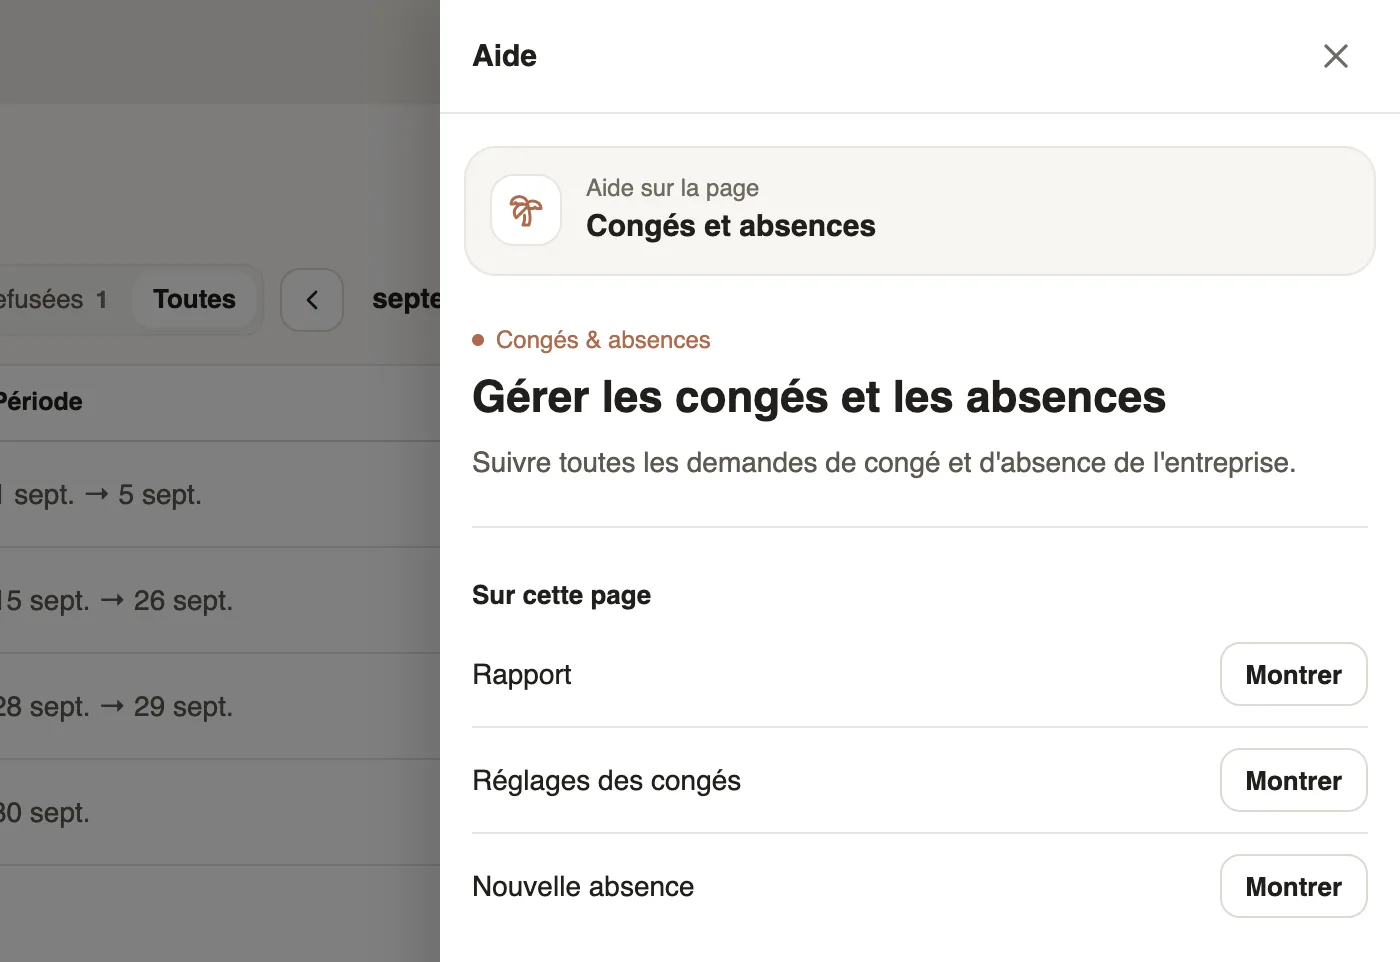Viewport: 1400px width, 962px height.
Task: Click the month label next to the chevron
Action: (x=406, y=300)
